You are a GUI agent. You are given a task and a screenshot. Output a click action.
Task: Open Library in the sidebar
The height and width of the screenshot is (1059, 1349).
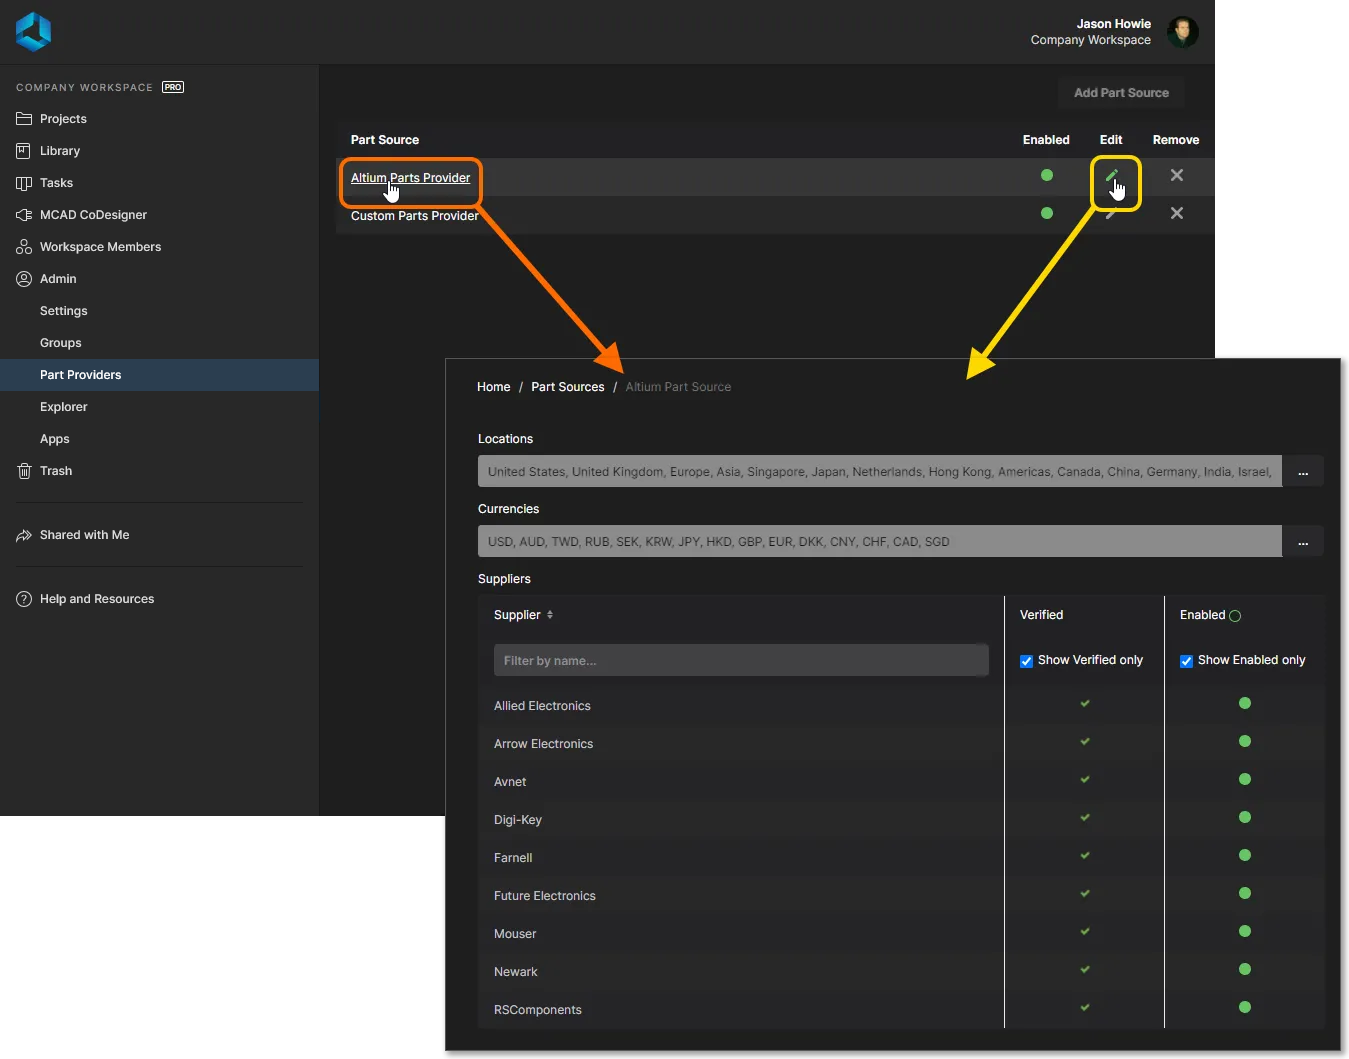tap(60, 151)
